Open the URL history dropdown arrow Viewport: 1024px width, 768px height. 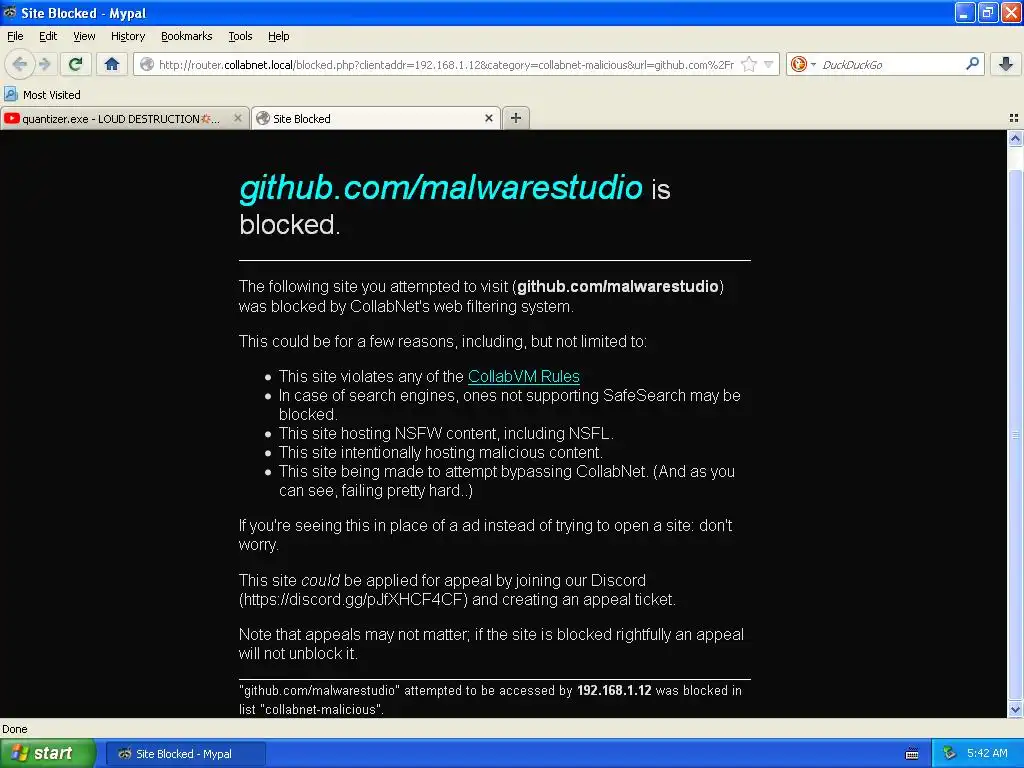769,64
